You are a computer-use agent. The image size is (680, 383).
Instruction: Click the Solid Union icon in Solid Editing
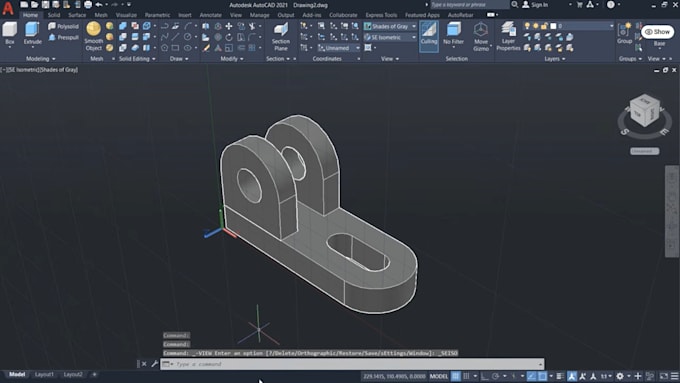123,26
